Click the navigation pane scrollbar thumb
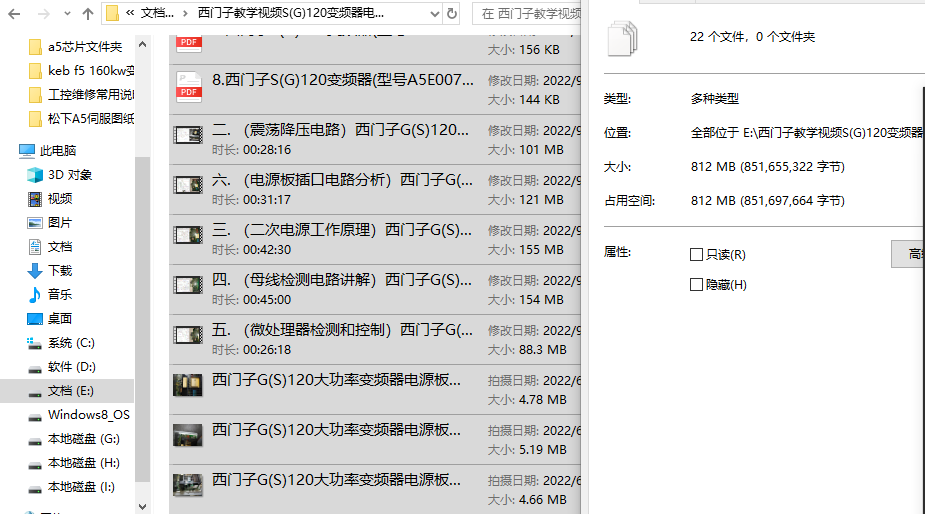 coord(142,319)
